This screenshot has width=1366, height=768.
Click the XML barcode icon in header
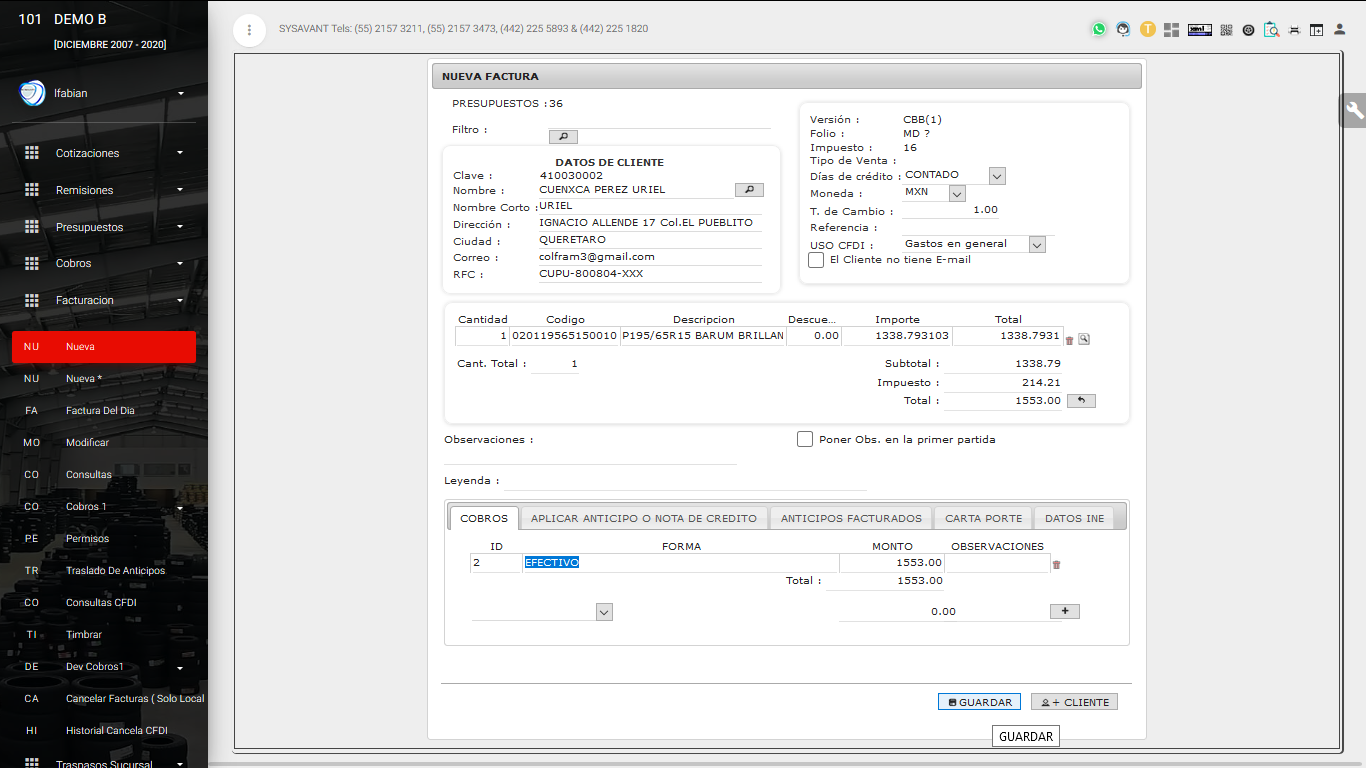tap(1200, 30)
